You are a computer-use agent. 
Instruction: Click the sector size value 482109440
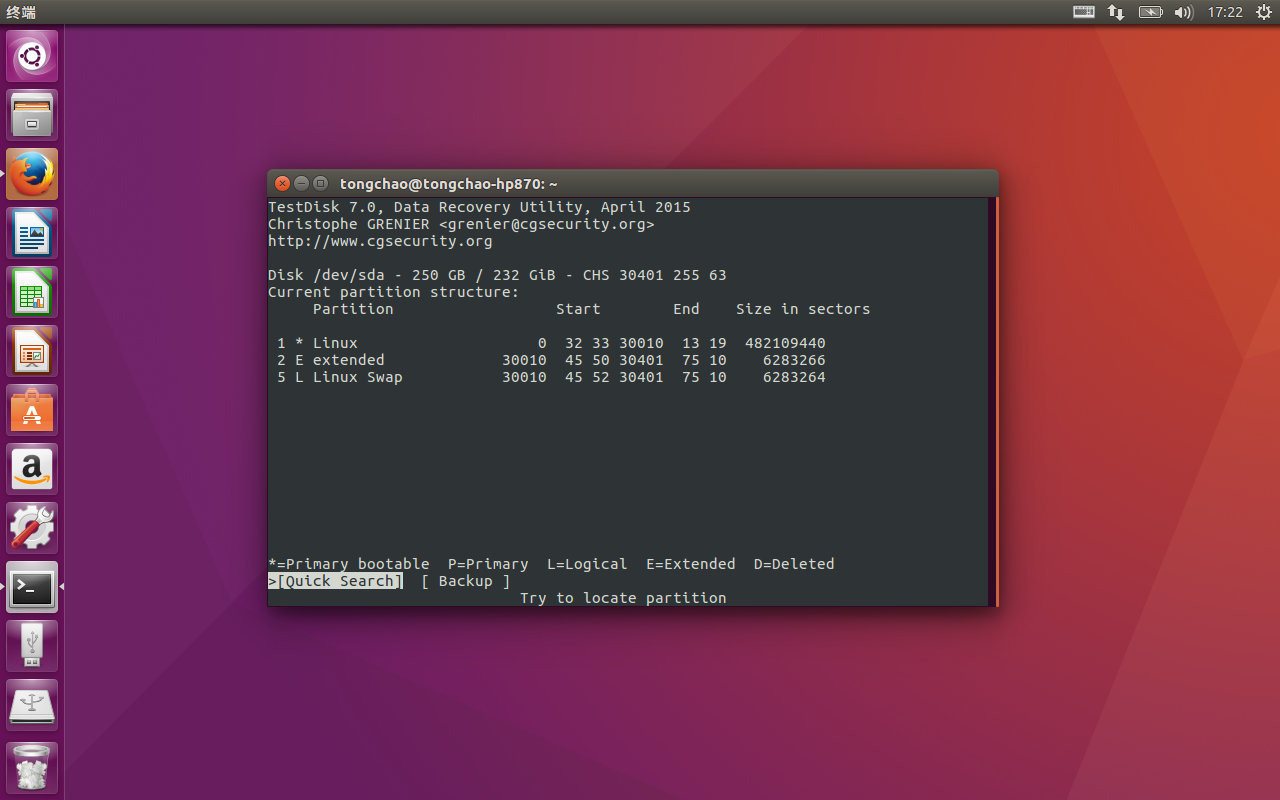785,343
